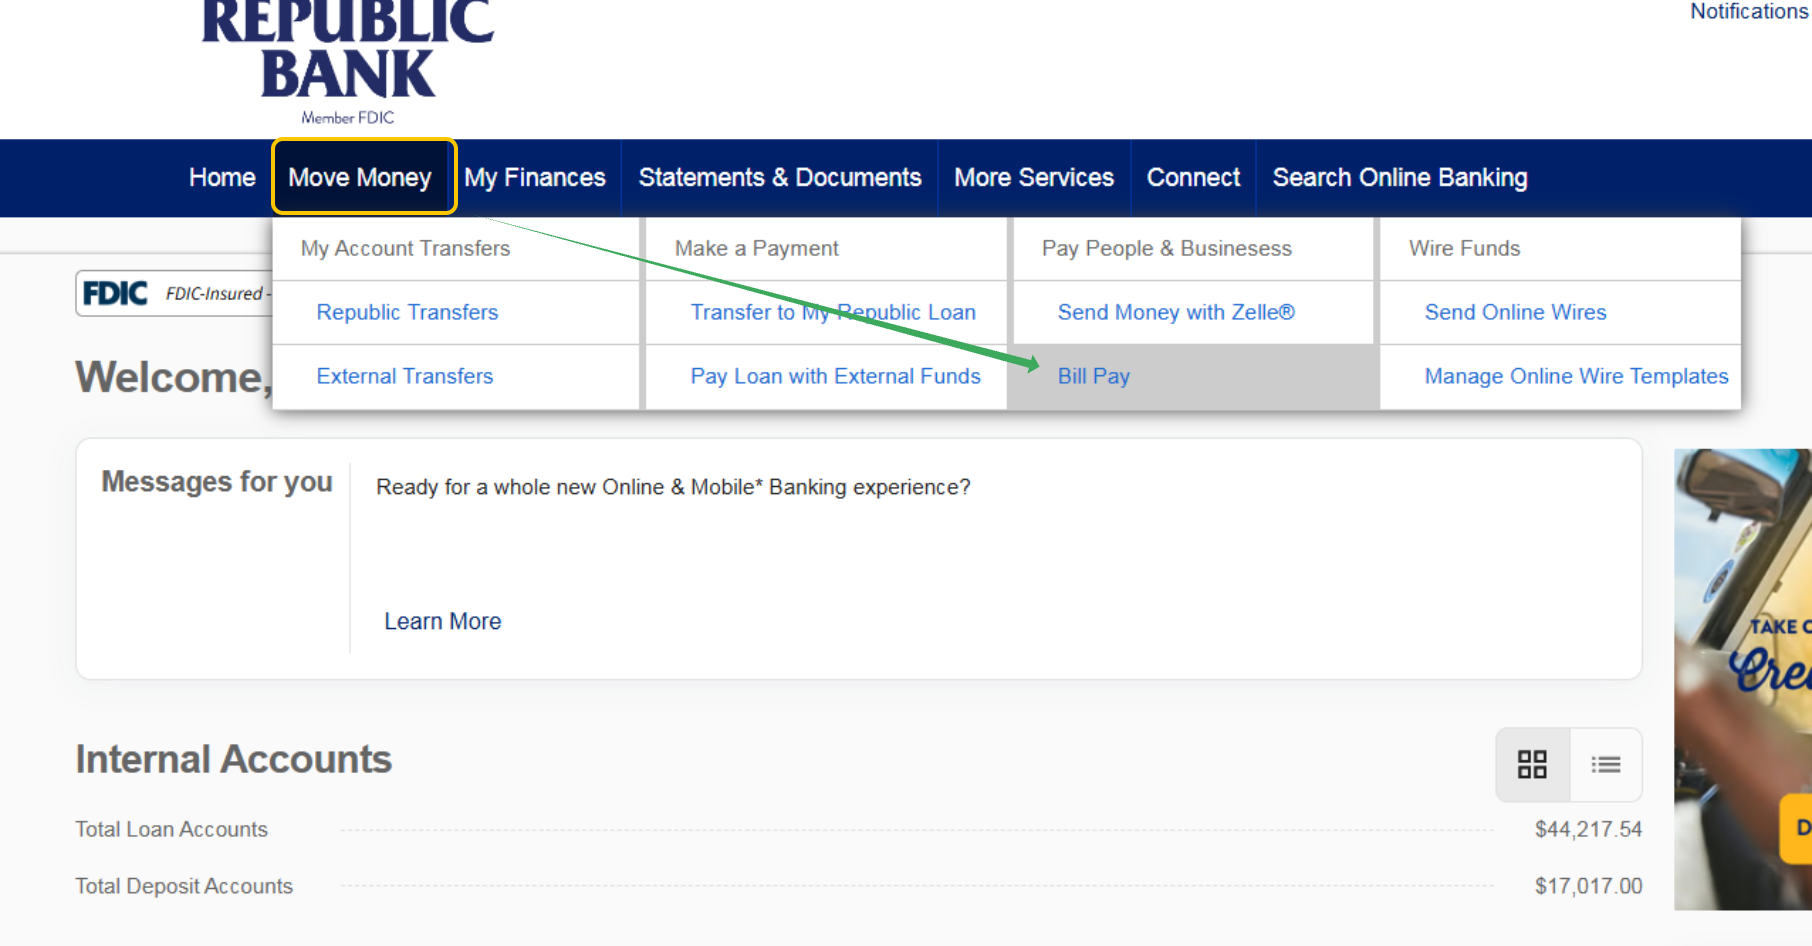Select Send Online Wires
The image size is (1812, 946).
click(1515, 312)
